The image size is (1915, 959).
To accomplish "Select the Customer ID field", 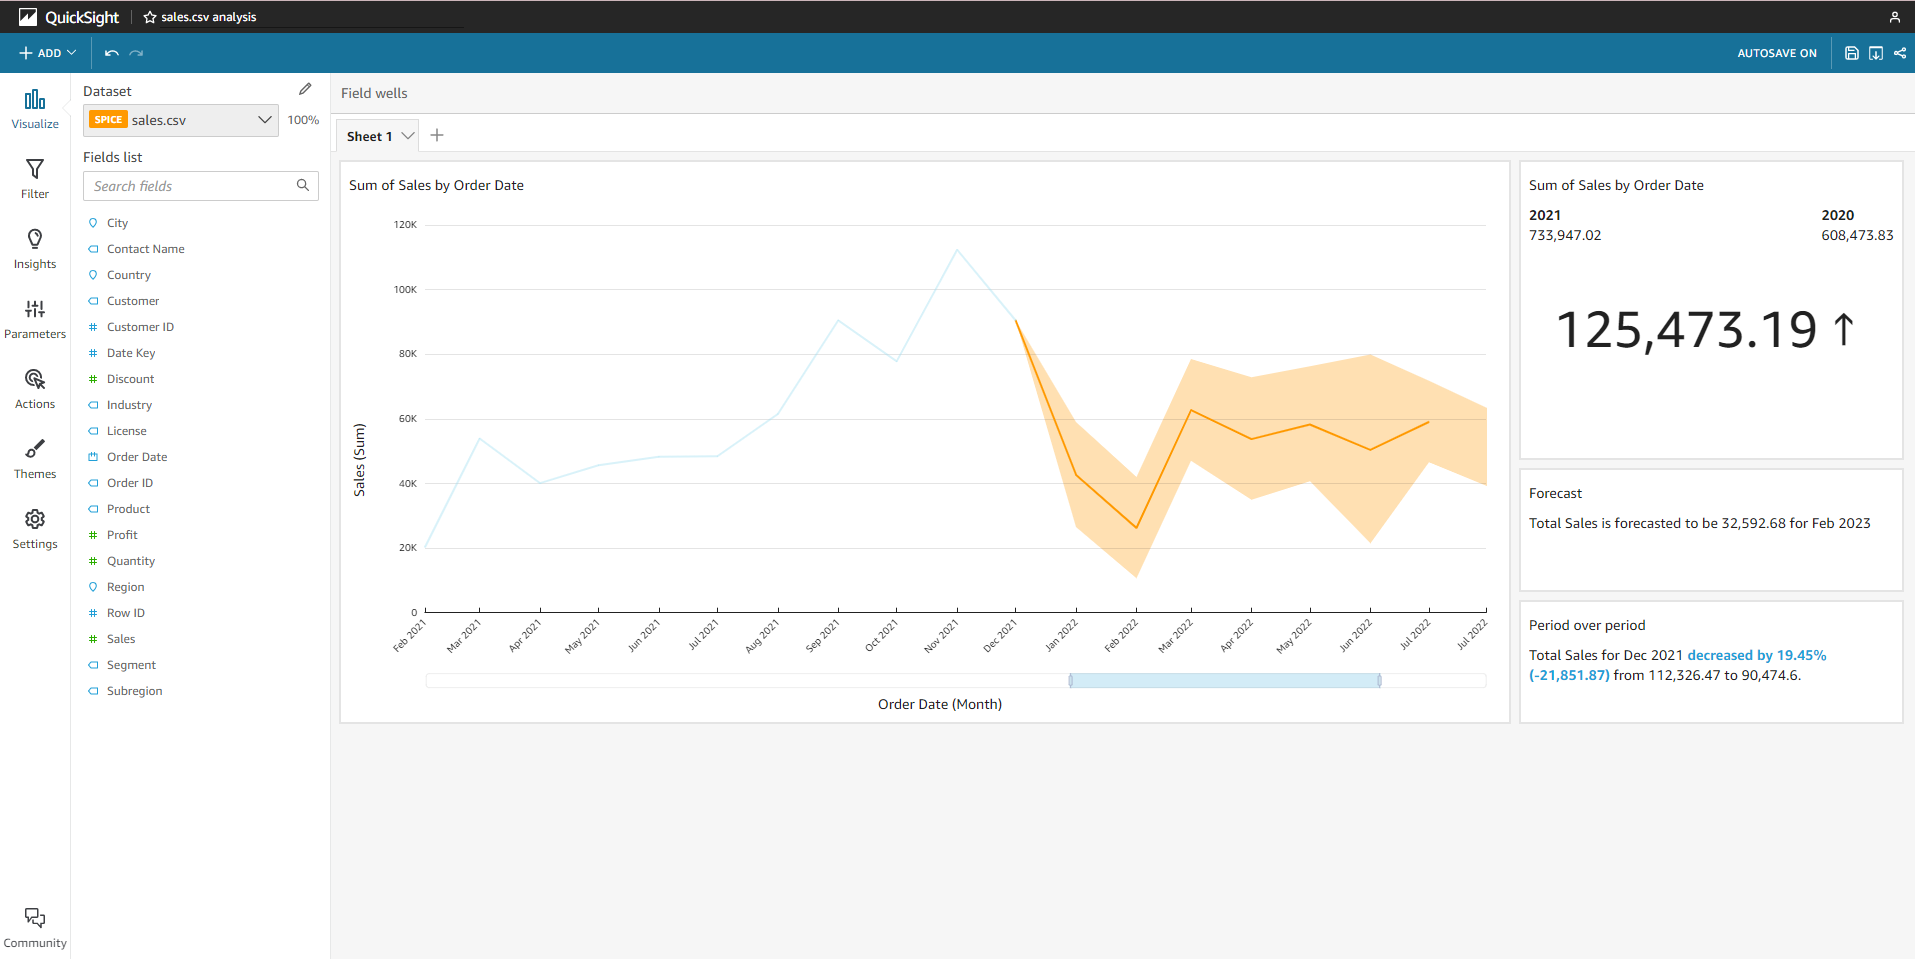I will point(140,327).
